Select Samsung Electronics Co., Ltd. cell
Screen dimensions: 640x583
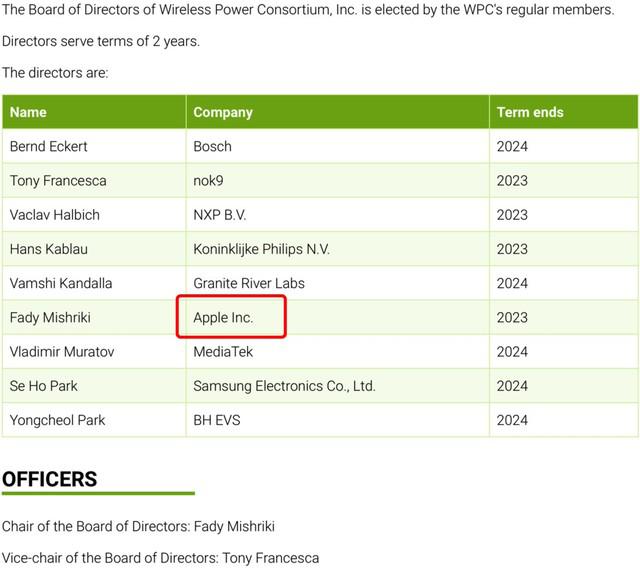(338, 386)
